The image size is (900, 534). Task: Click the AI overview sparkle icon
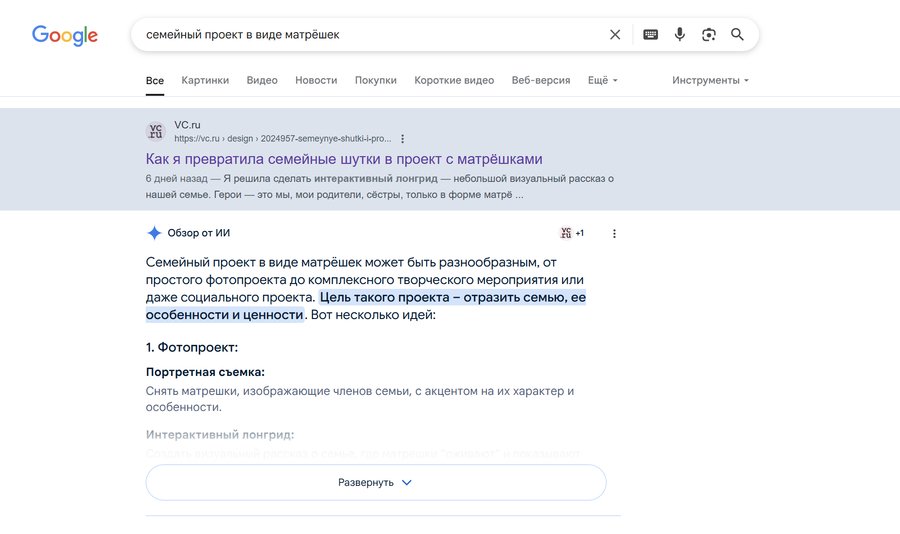pyautogui.click(x=154, y=233)
